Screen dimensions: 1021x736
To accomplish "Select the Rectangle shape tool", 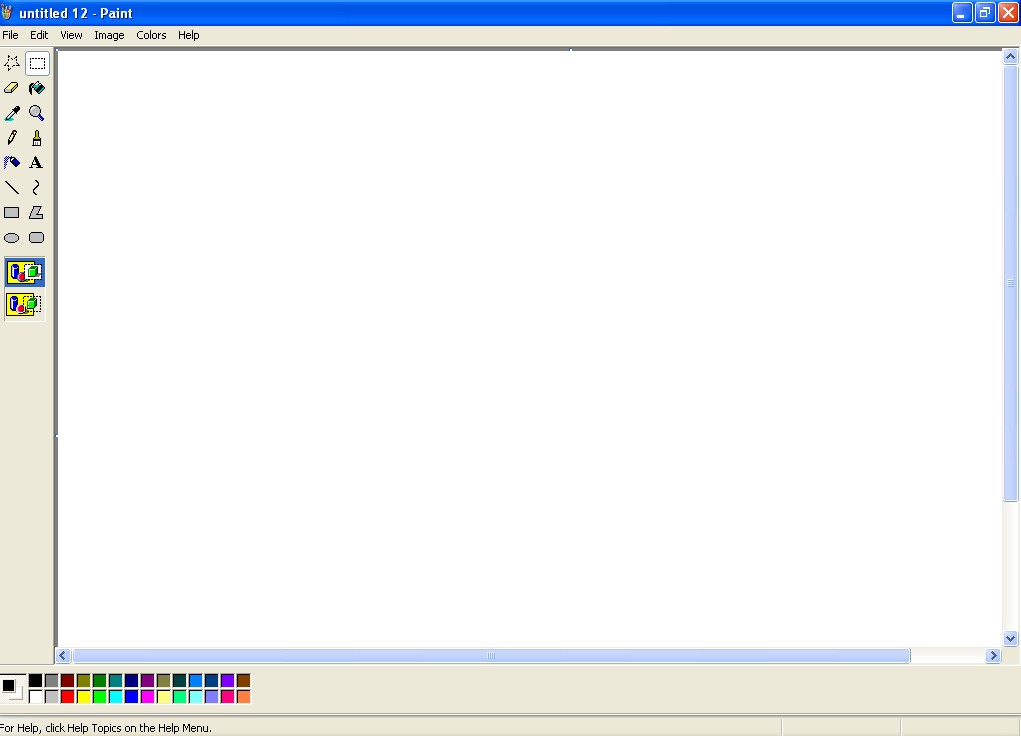I will [x=11, y=212].
